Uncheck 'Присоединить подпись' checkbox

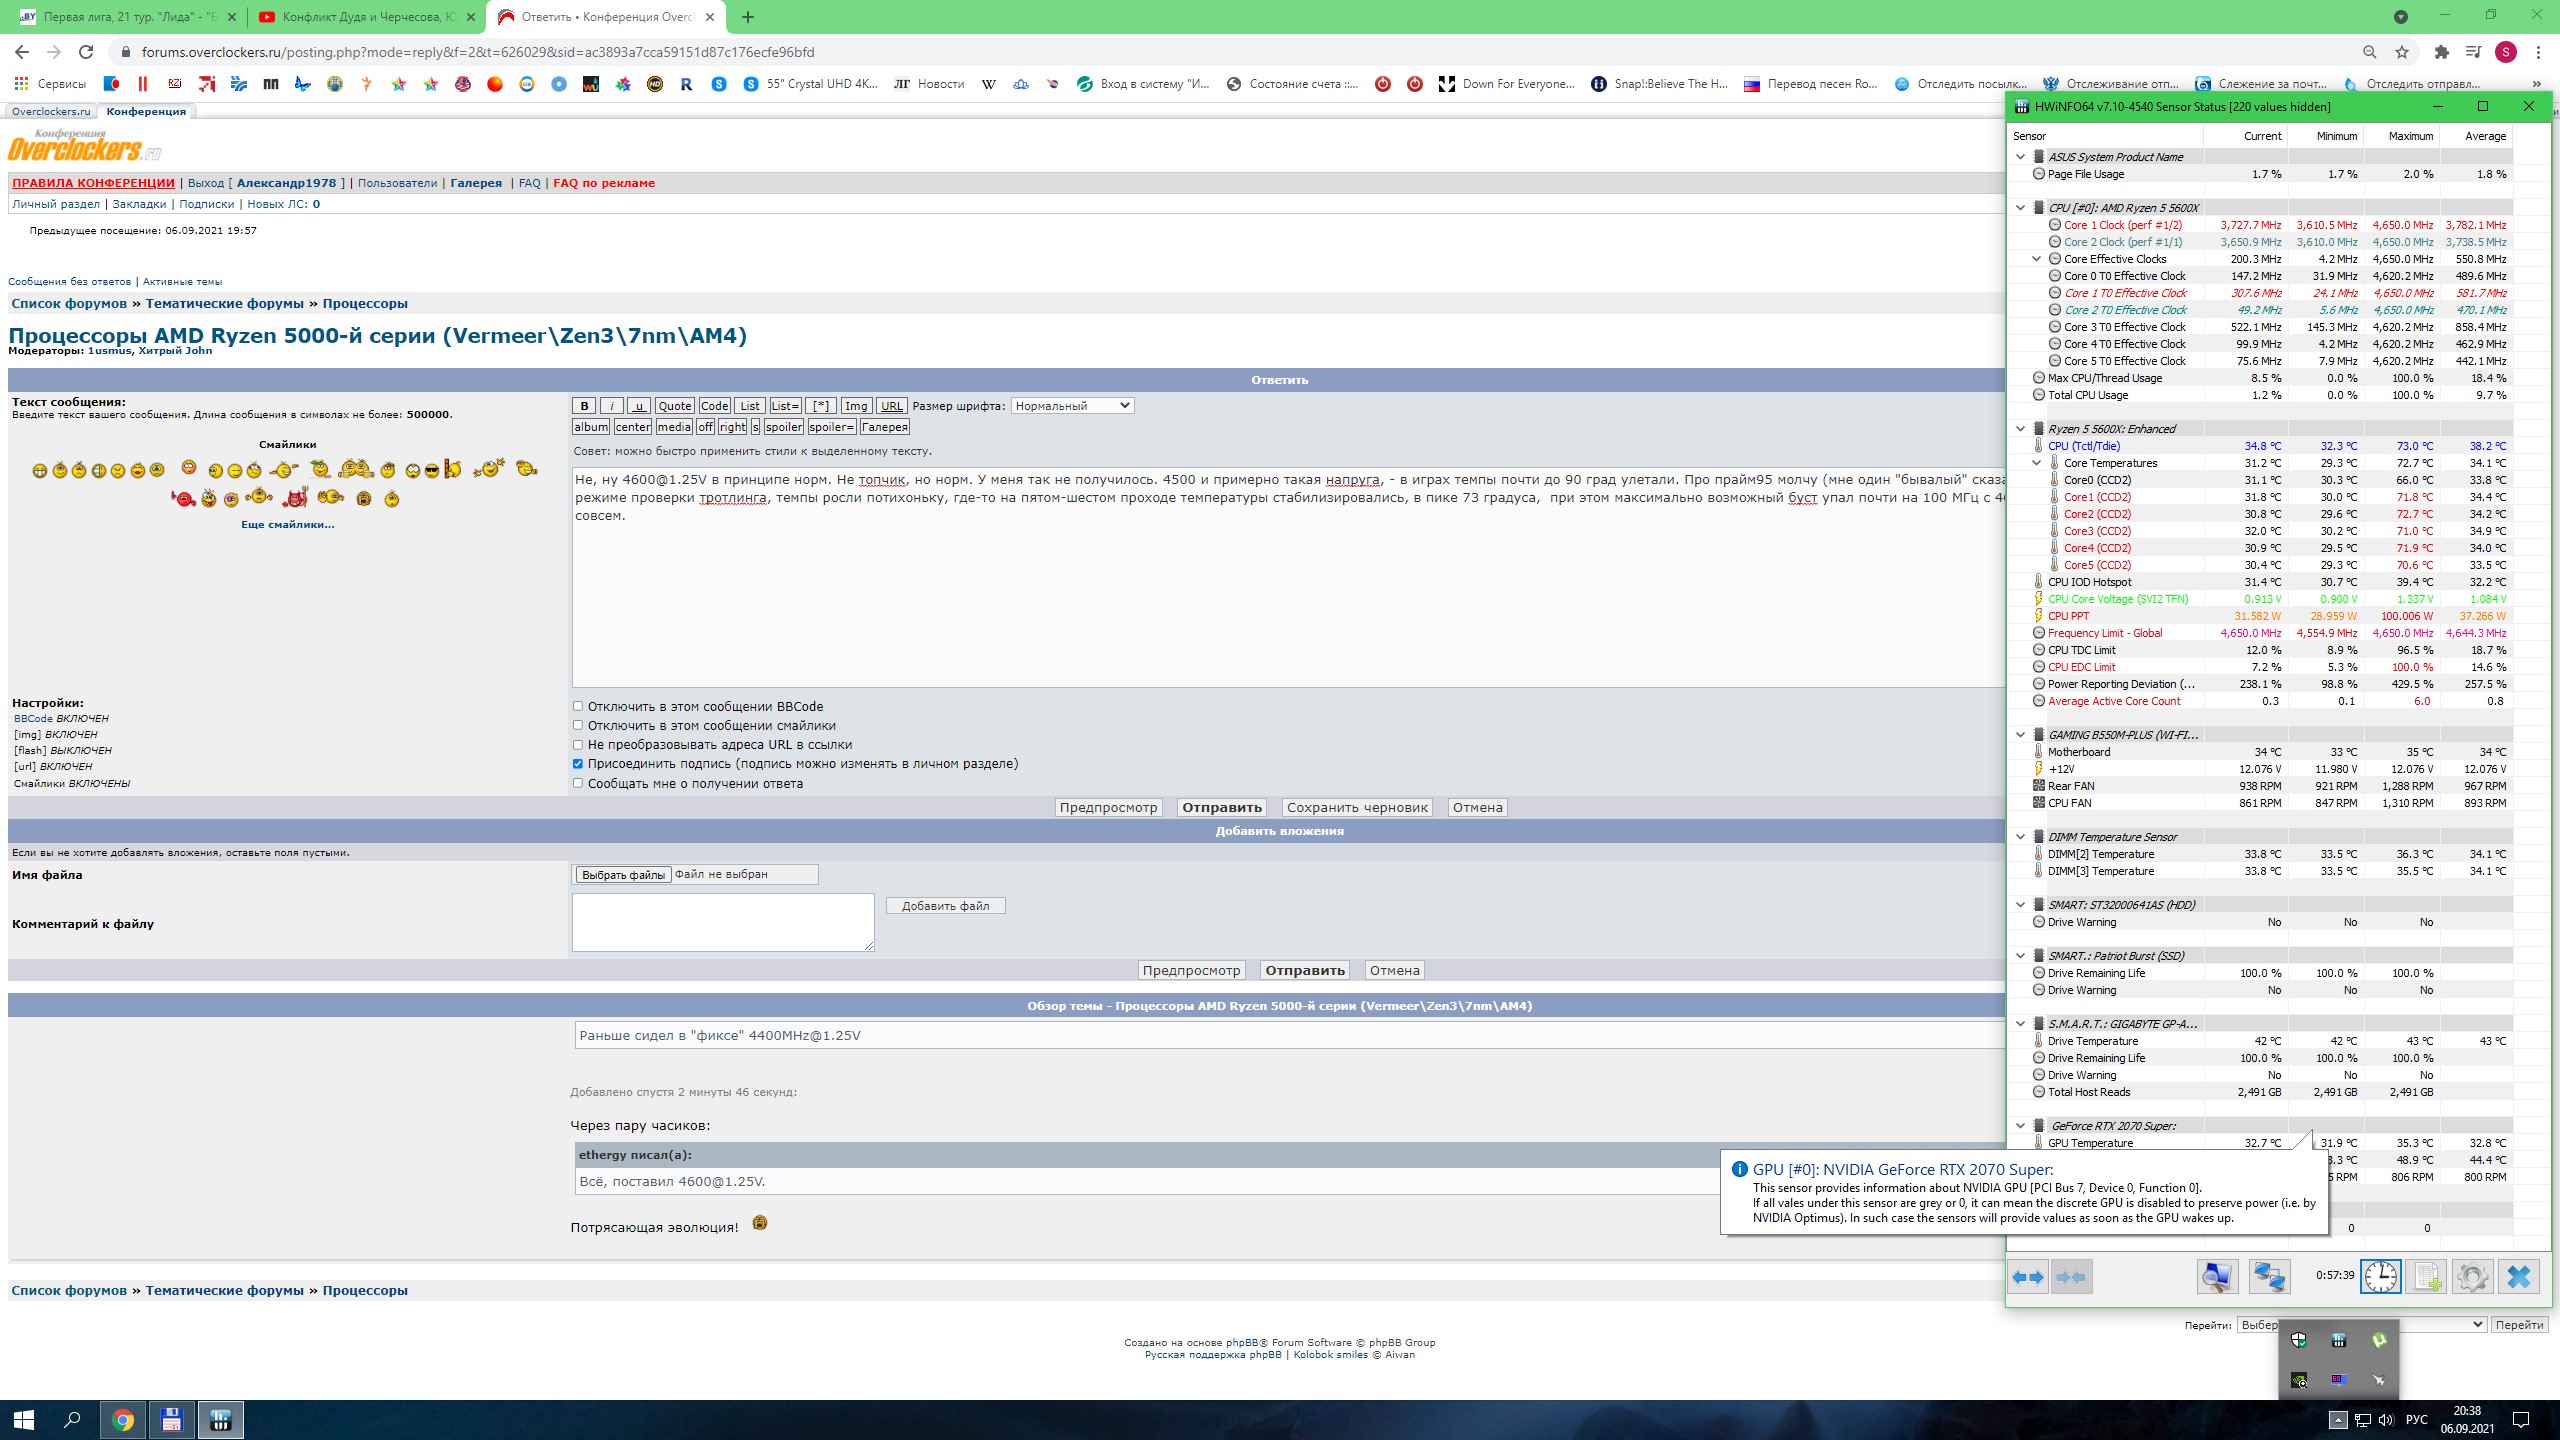coord(578,764)
